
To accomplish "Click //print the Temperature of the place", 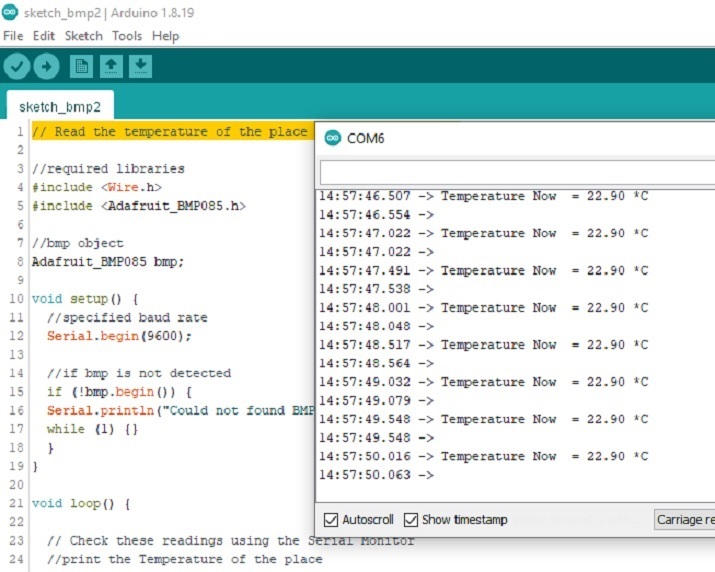I will pos(185,559).
